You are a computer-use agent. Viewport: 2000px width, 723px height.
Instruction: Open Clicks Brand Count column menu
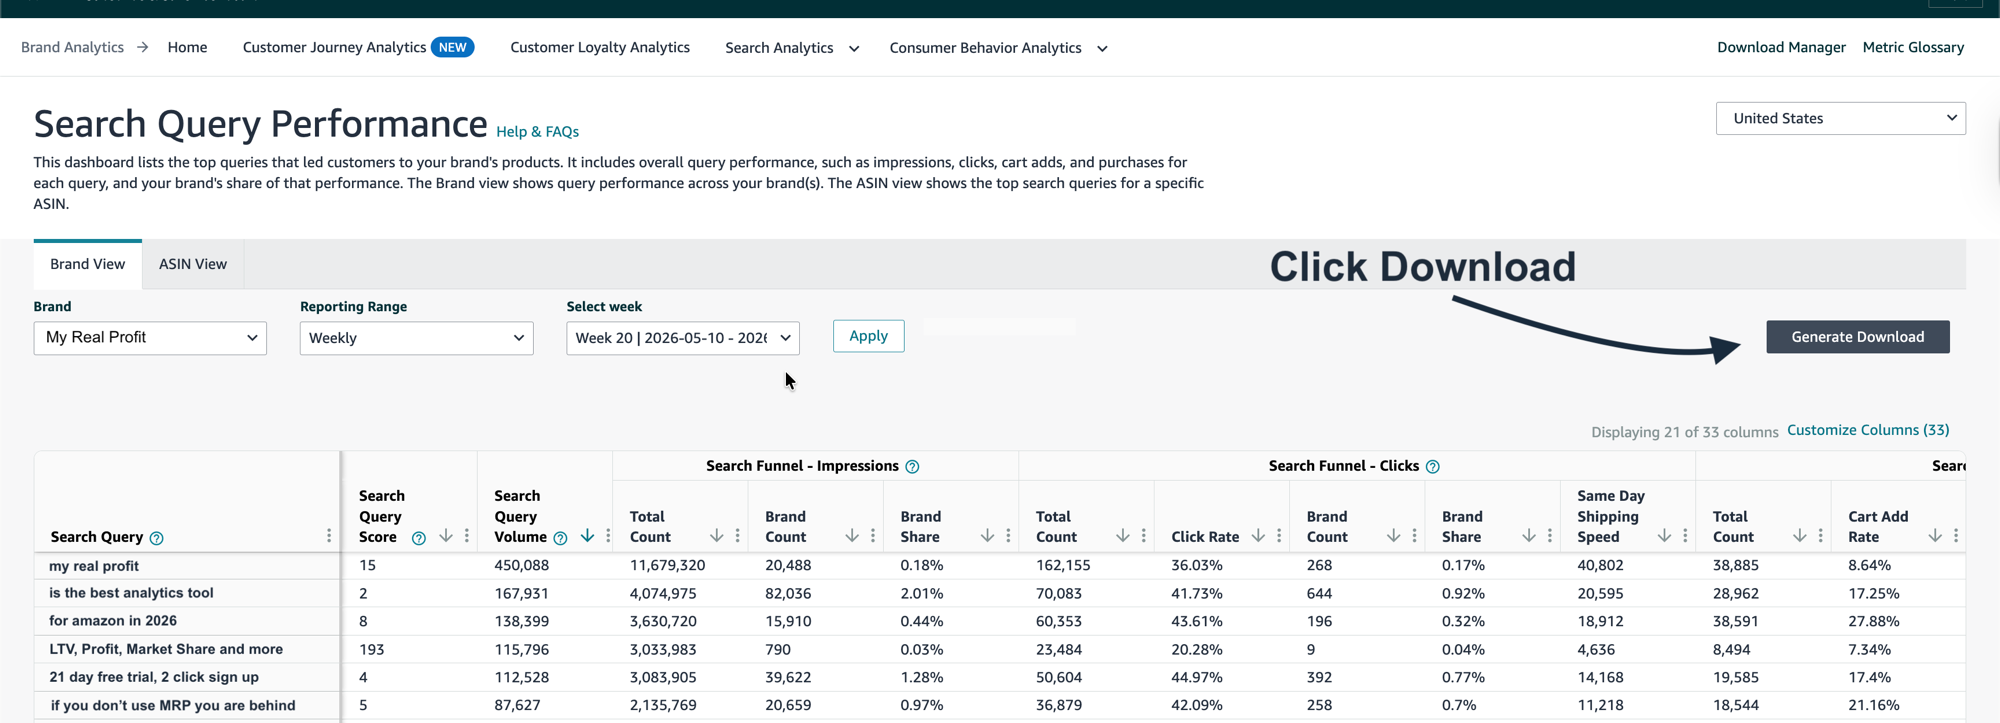click(1414, 536)
